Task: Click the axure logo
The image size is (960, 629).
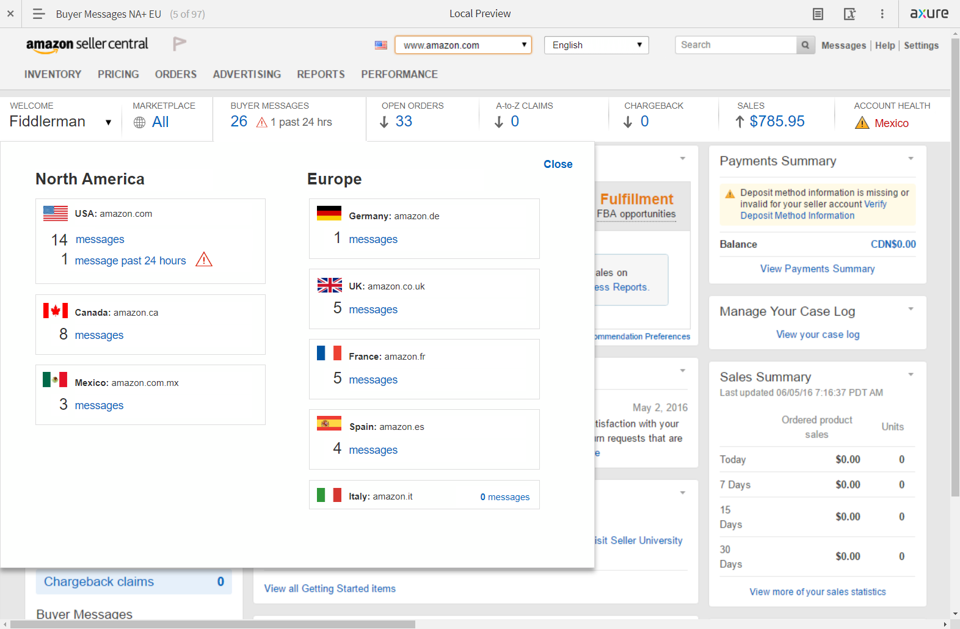Action: tap(929, 13)
